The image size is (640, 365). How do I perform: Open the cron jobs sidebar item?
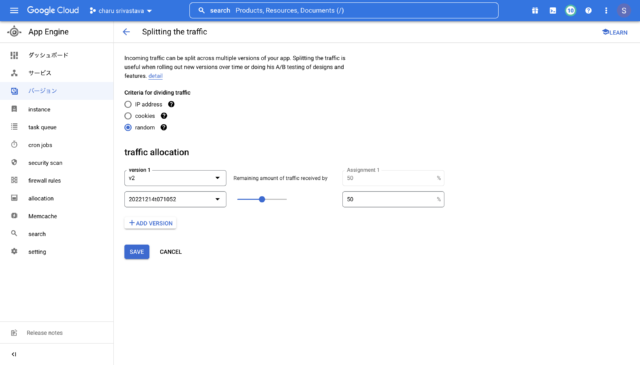57,145
